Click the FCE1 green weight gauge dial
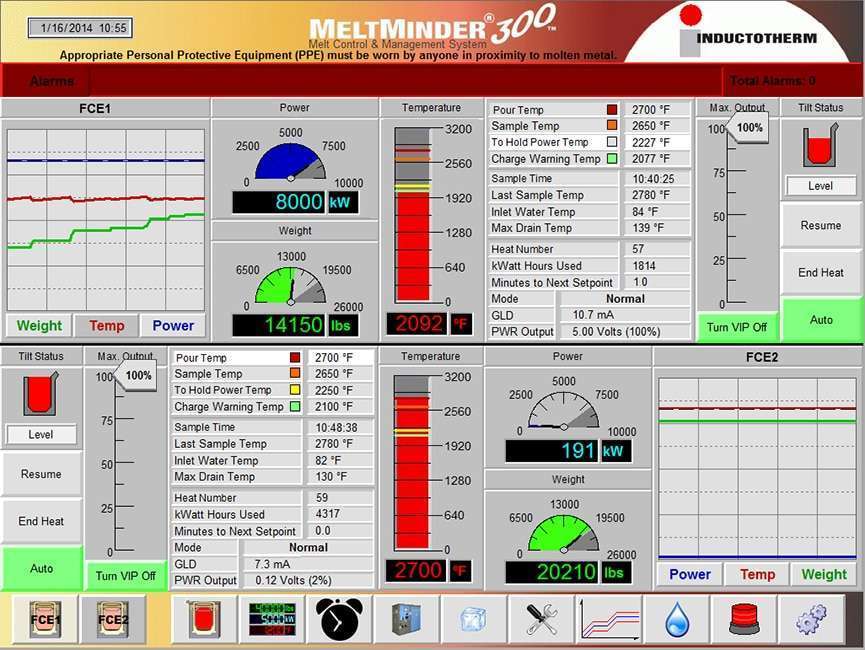 (x=291, y=285)
